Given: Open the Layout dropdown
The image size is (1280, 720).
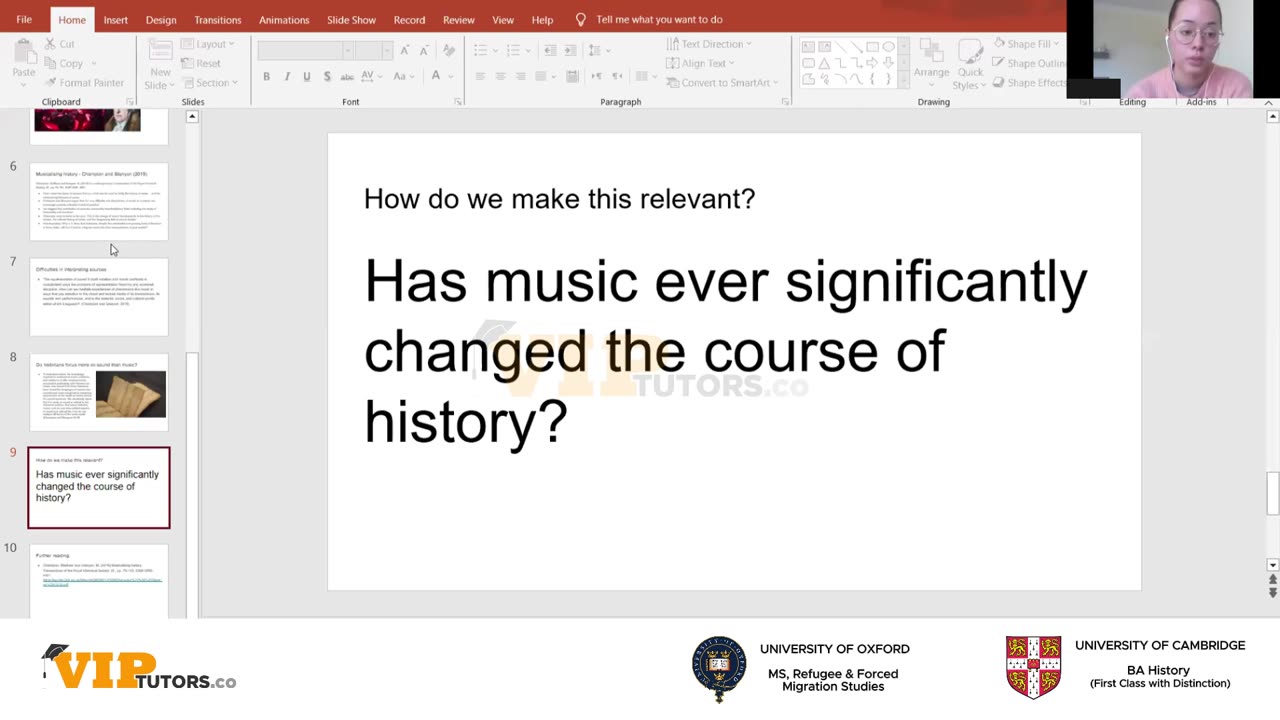Looking at the screenshot, I should pos(208,44).
